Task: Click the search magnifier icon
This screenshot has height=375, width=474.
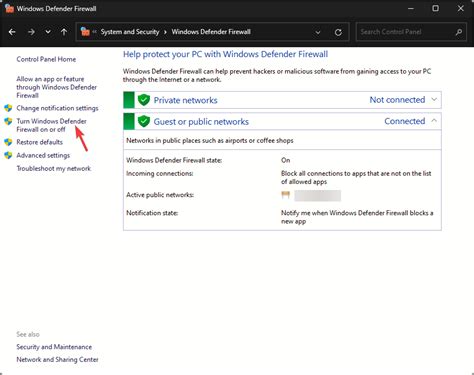Action: (x=459, y=32)
